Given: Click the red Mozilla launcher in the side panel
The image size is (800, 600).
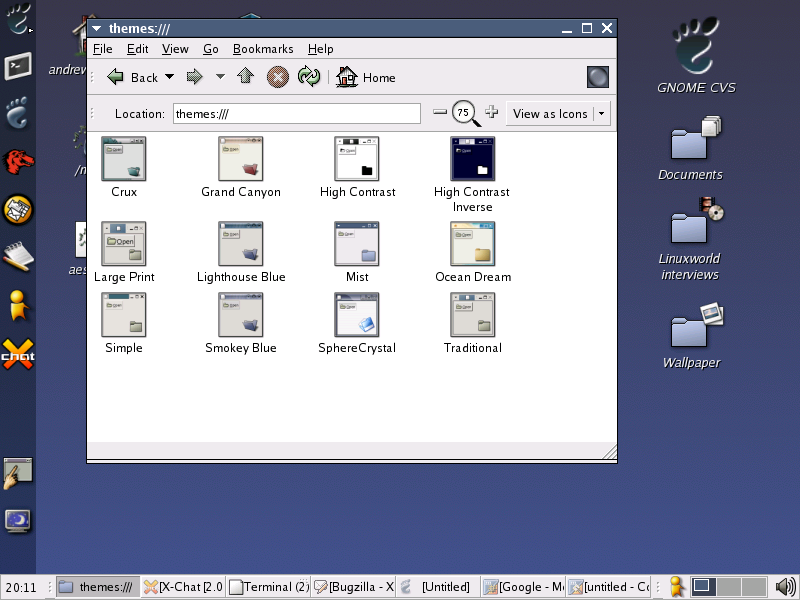Looking at the screenshot, I should point(18,161).
